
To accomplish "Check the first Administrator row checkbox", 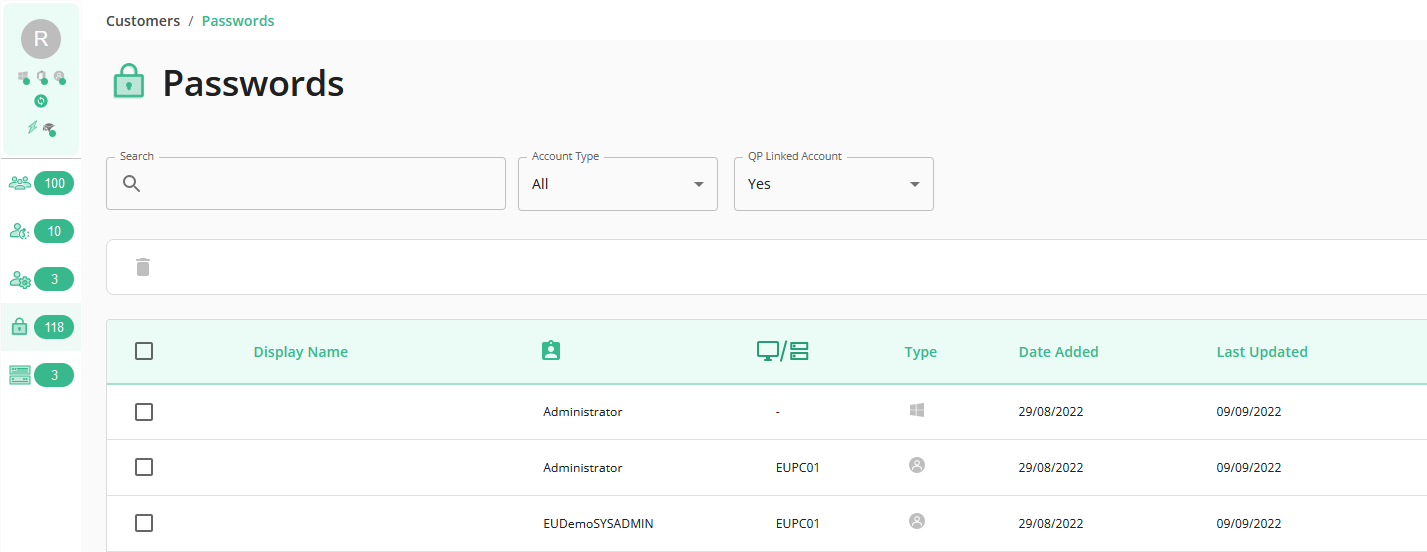I will coord(144,412).
